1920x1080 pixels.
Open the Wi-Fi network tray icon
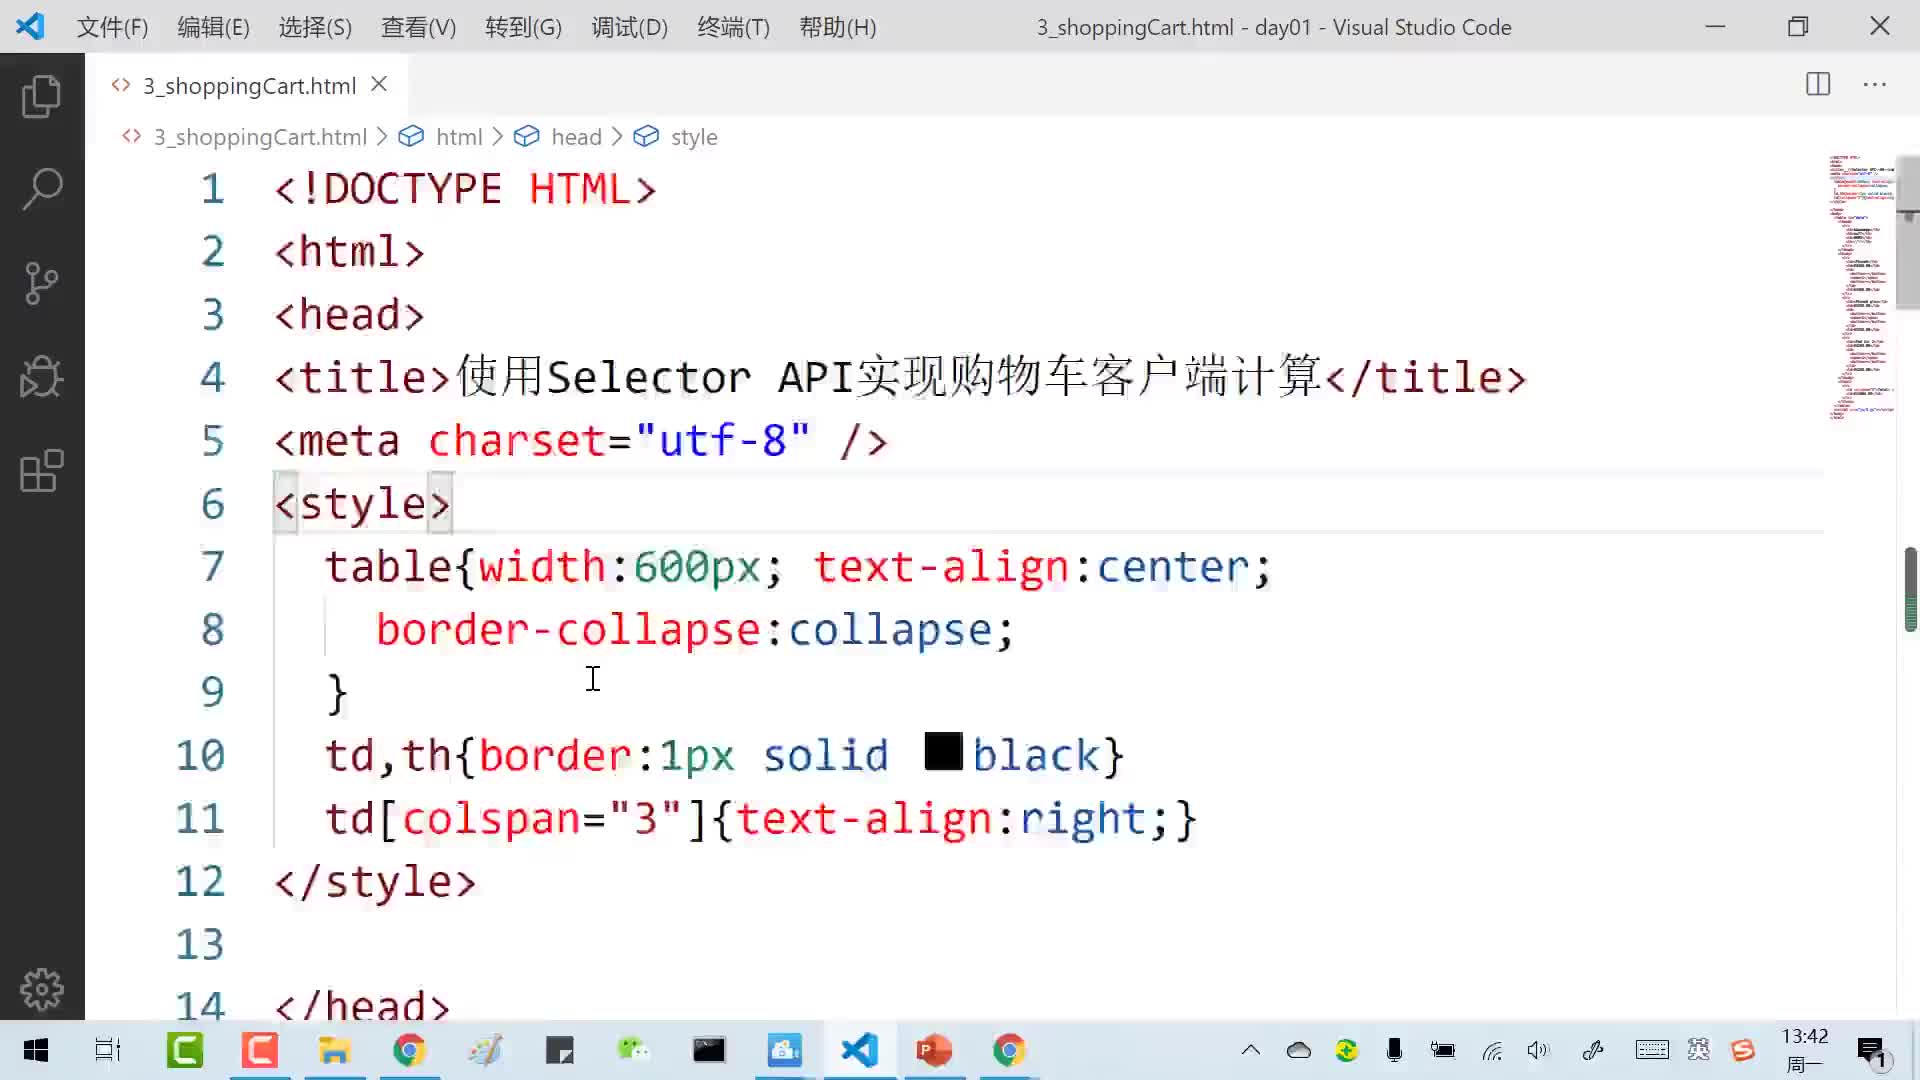(1492, 1050)
